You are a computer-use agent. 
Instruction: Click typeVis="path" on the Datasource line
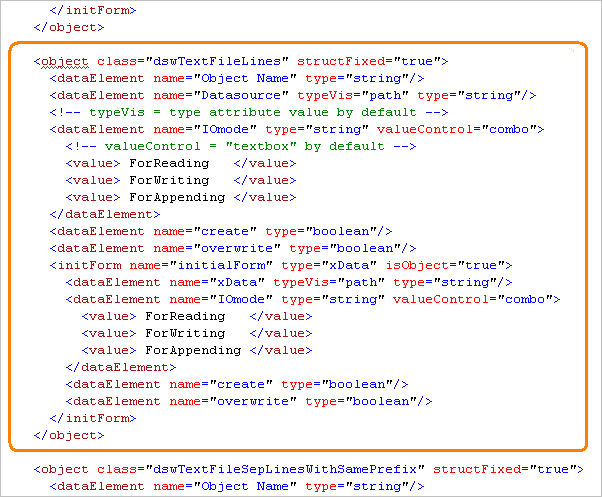click(x=352, y=95)
